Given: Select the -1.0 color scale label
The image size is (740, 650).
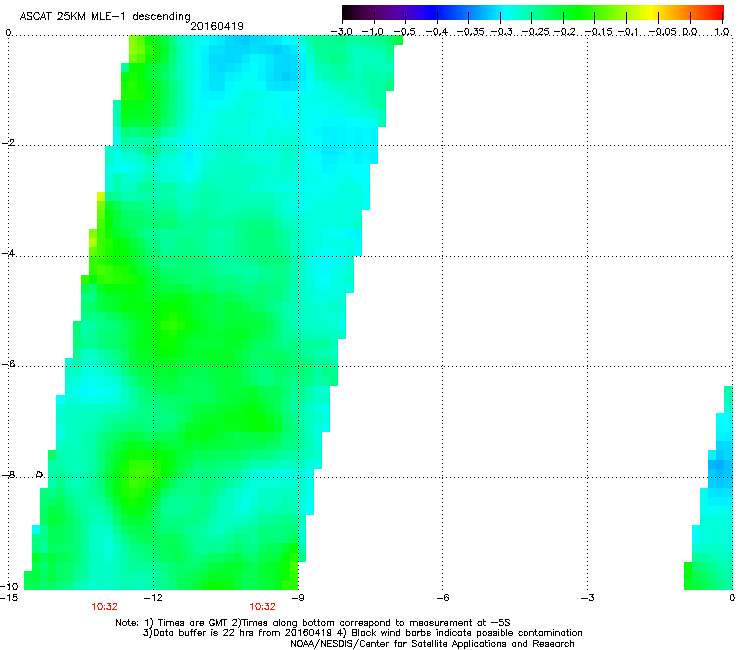Looking at the screenshot, I should [373, 32].
